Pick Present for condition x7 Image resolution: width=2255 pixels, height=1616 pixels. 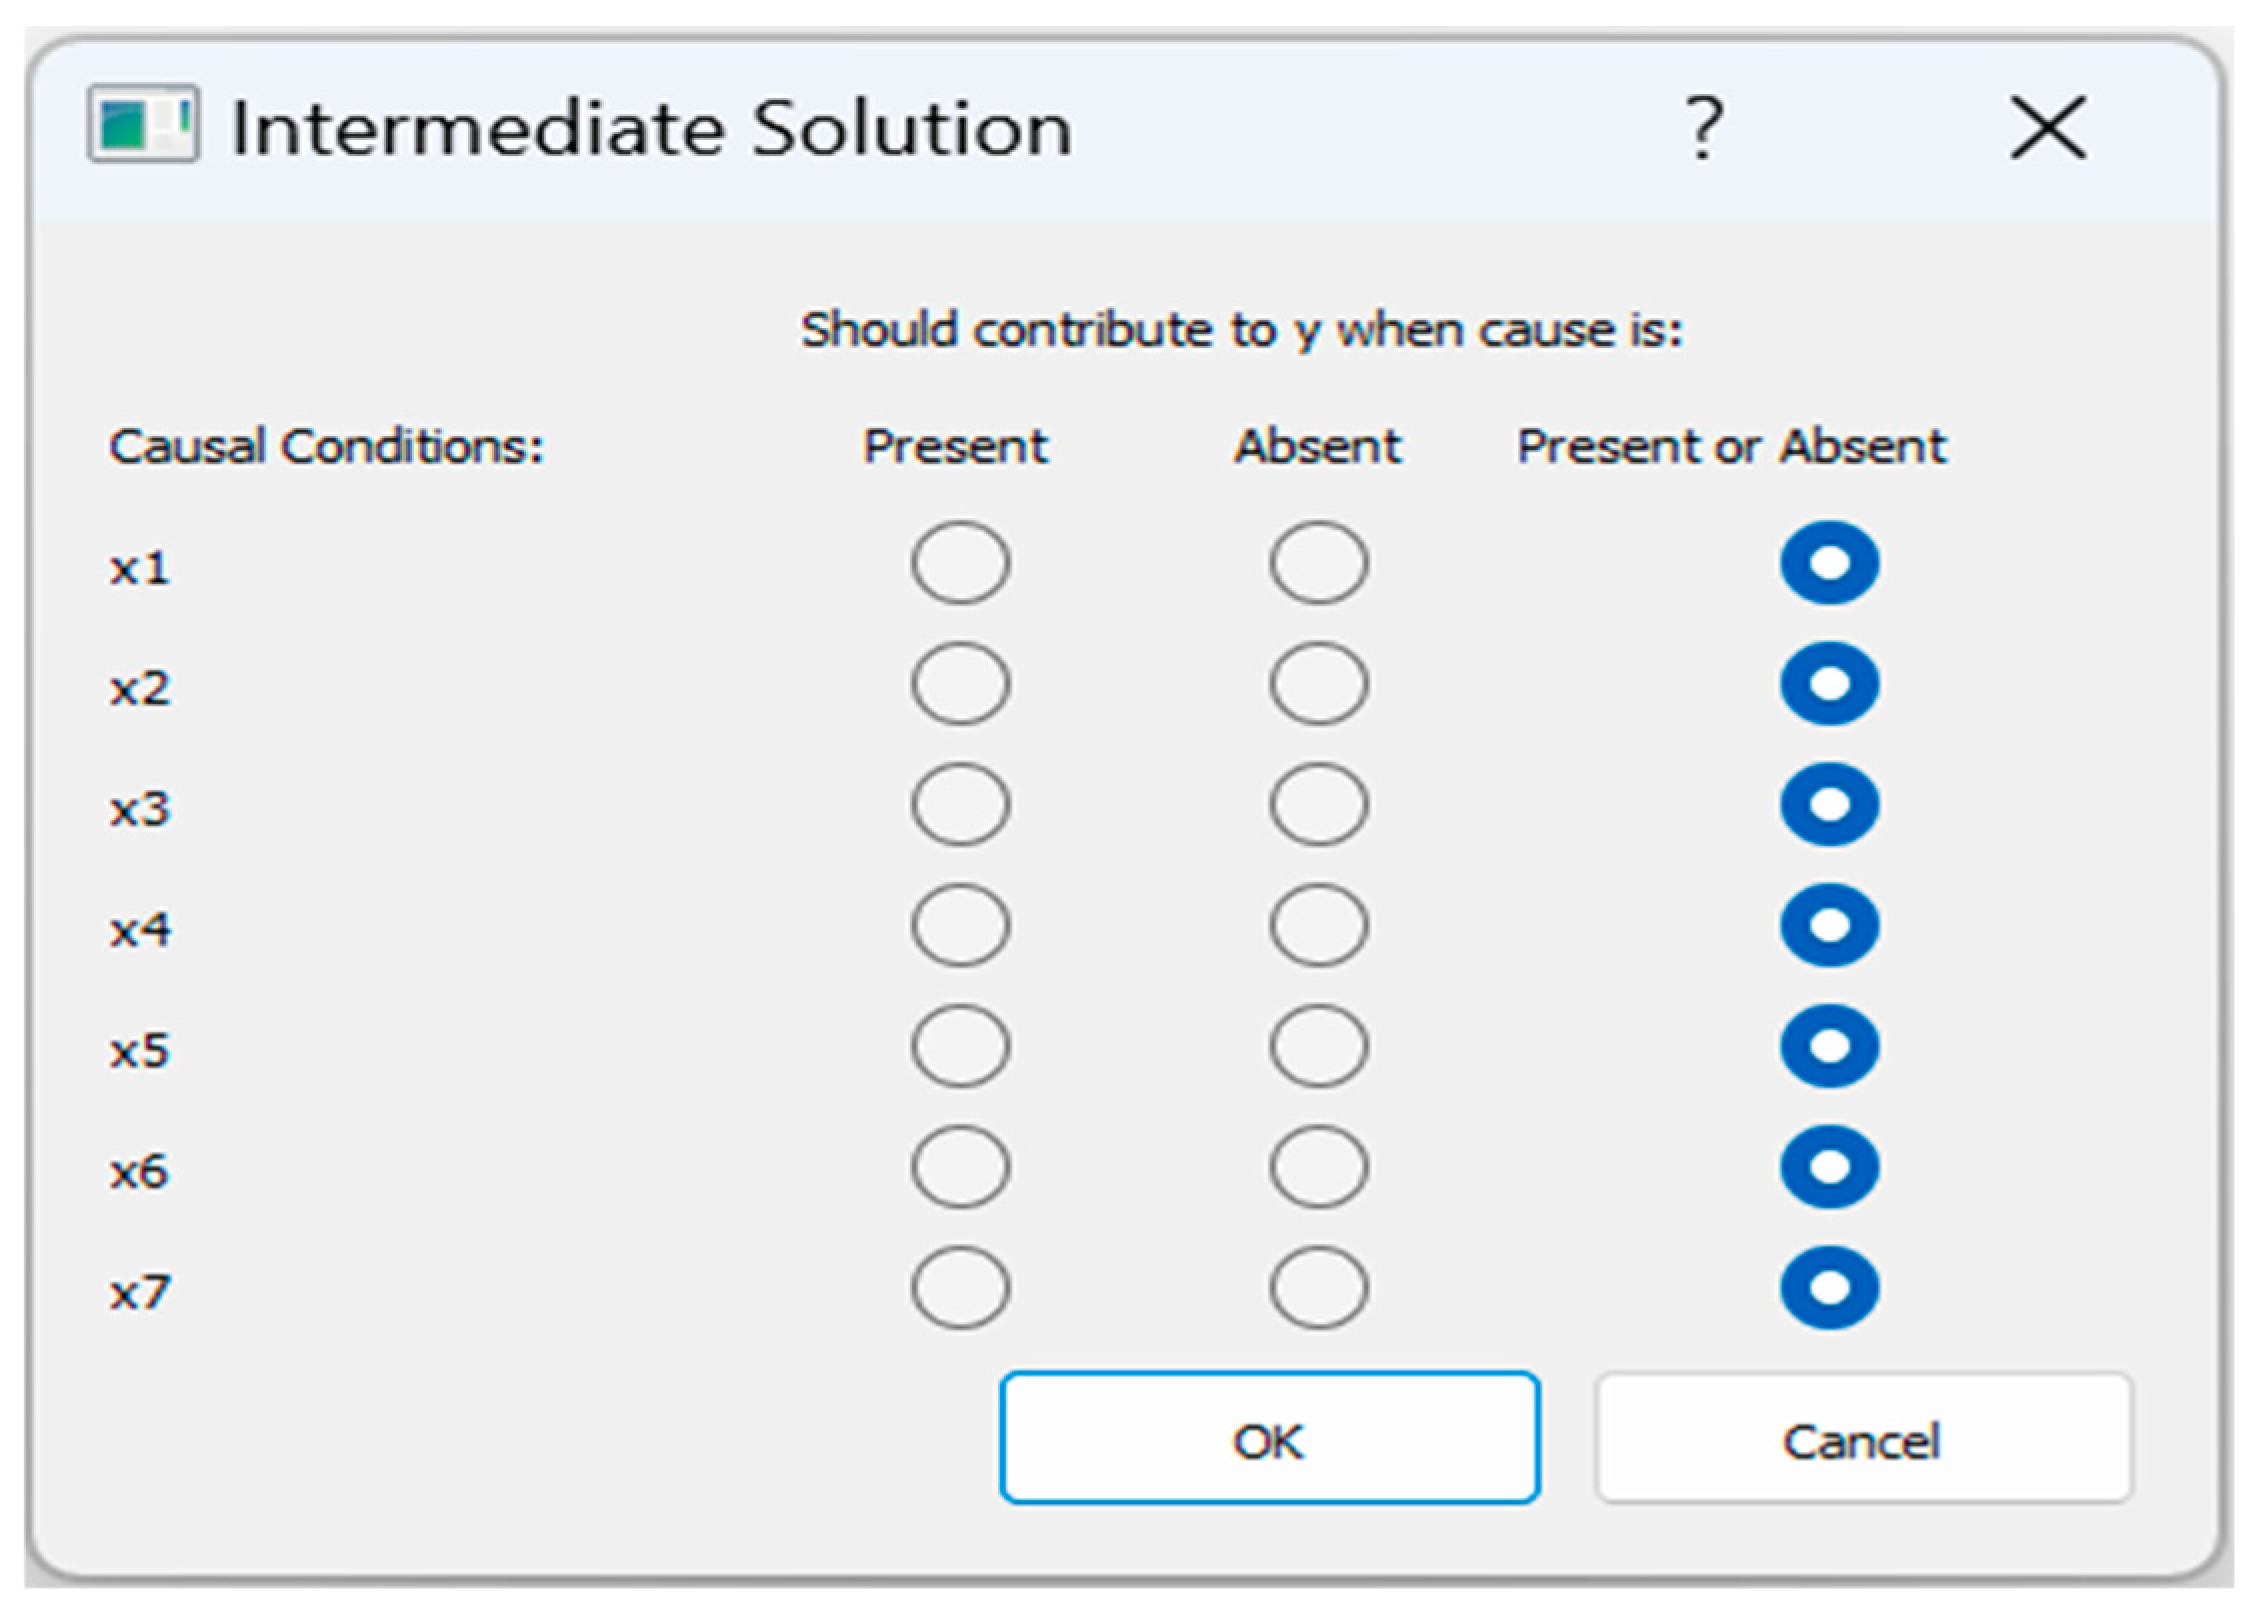[x=960, y=1288]
